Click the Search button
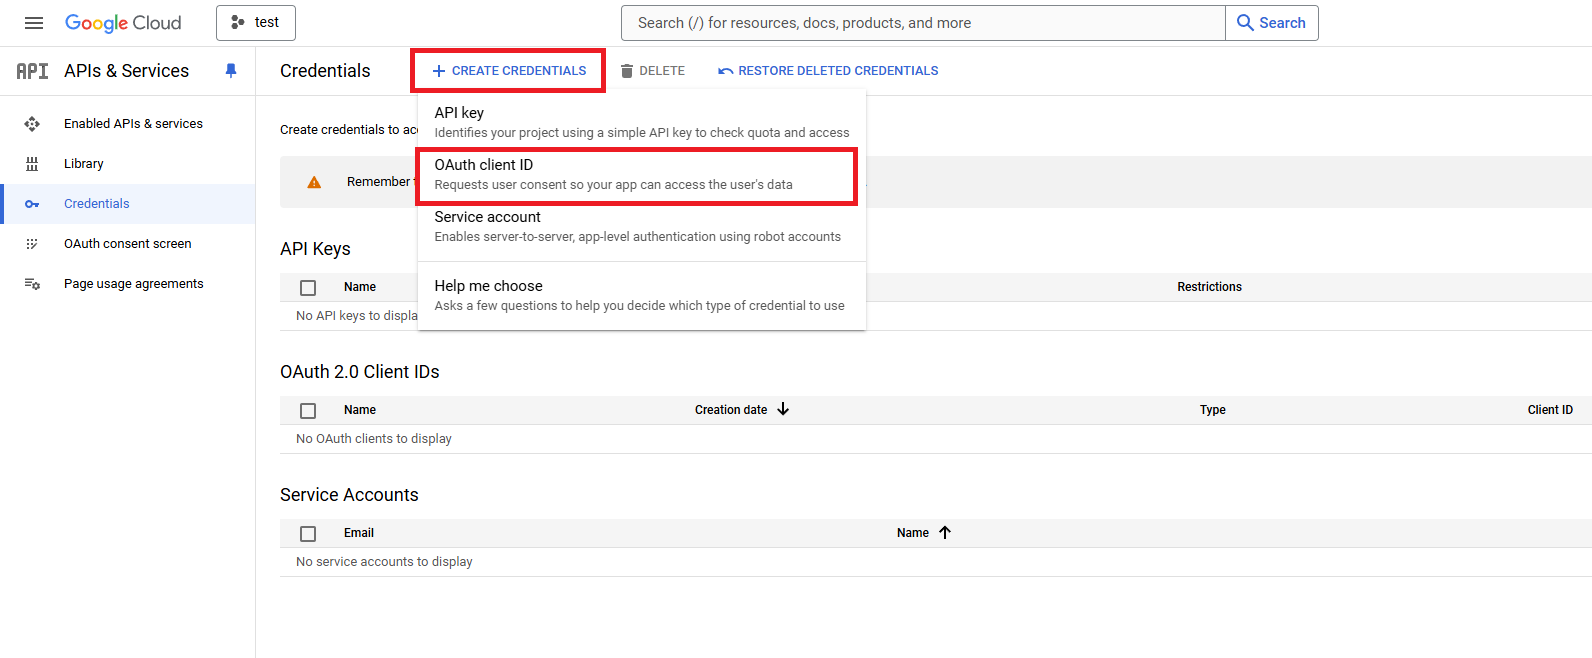This screenshot has height=658, width=1592. (1272, 23)
